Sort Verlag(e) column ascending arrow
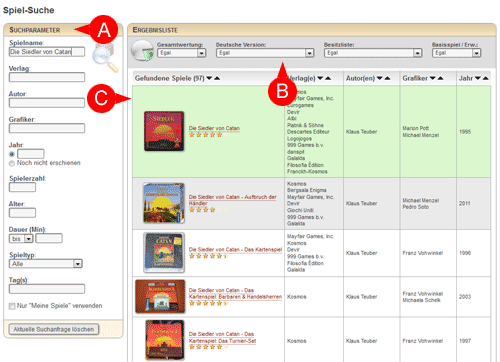Image resolution: width=500 pixels, height=362 pixels. coord(328,78)
